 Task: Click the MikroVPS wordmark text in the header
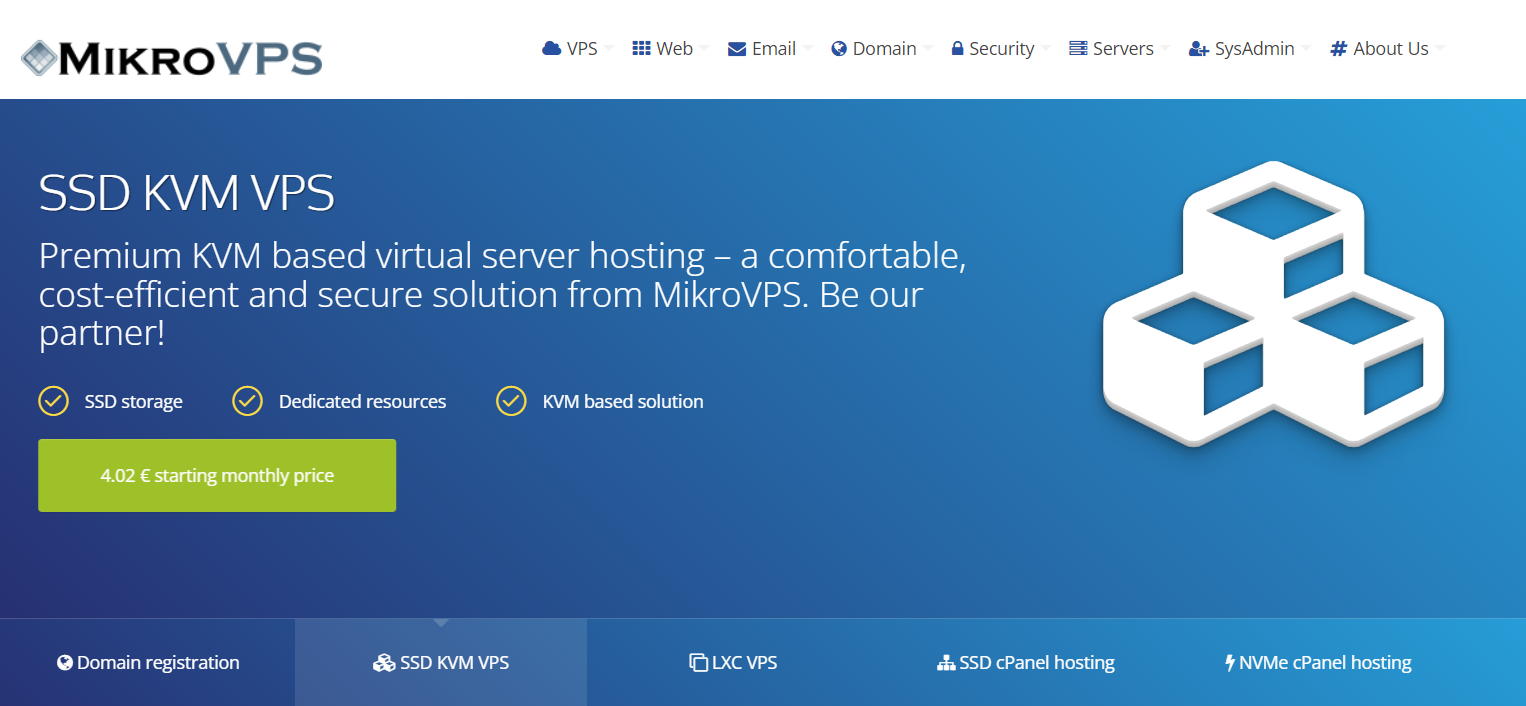190,59
